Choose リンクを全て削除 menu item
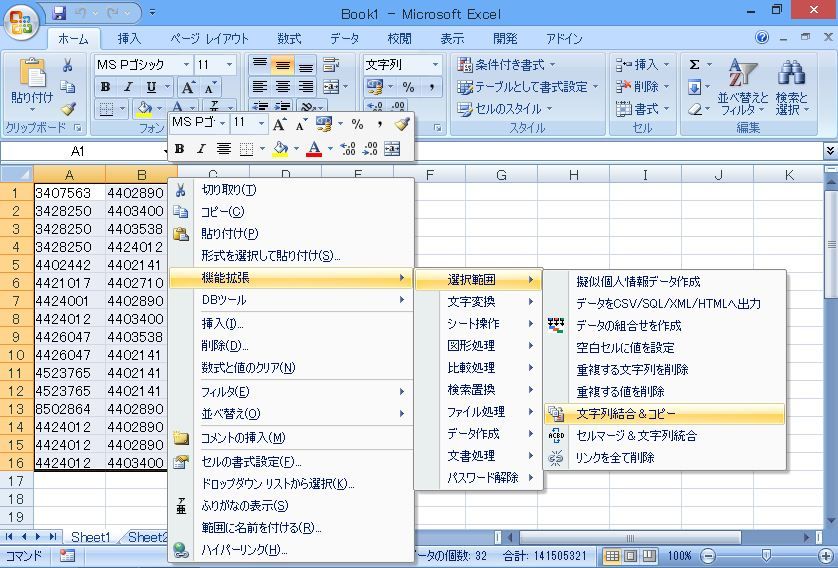 664,457
